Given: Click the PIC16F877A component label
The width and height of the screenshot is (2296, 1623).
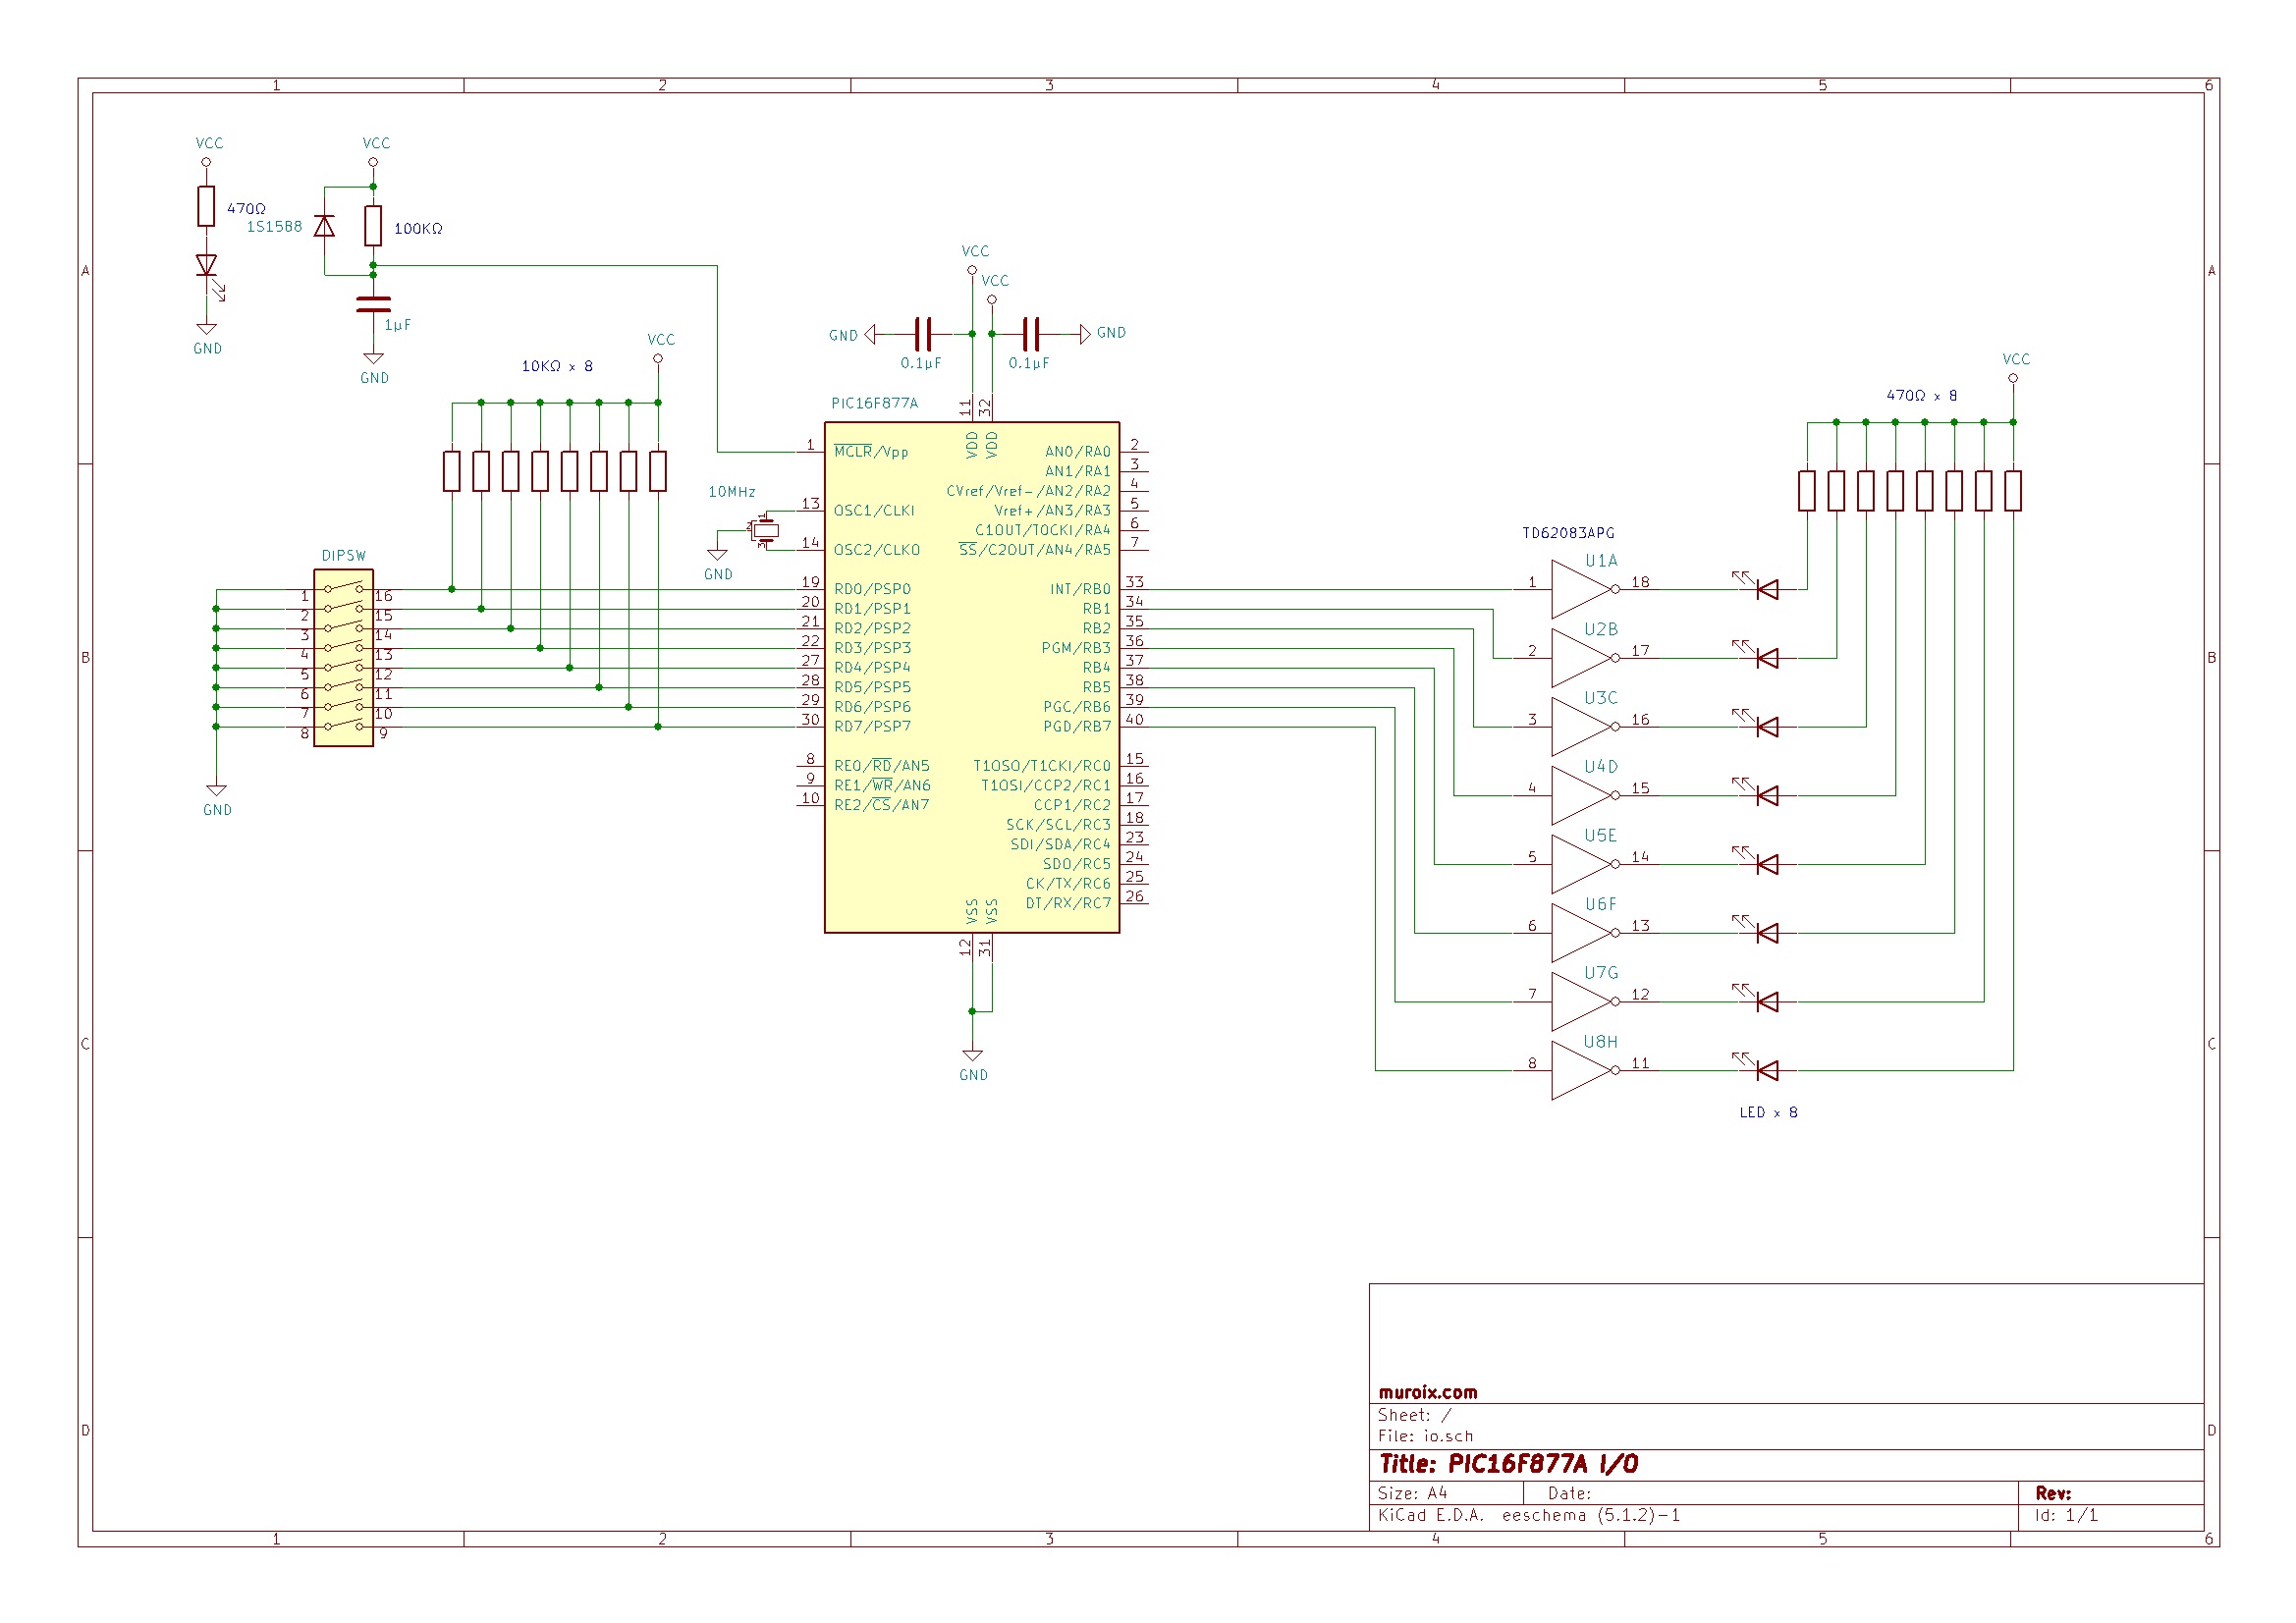Looking at the screenshot, I should pyautogui.click(x=874, y=403).
